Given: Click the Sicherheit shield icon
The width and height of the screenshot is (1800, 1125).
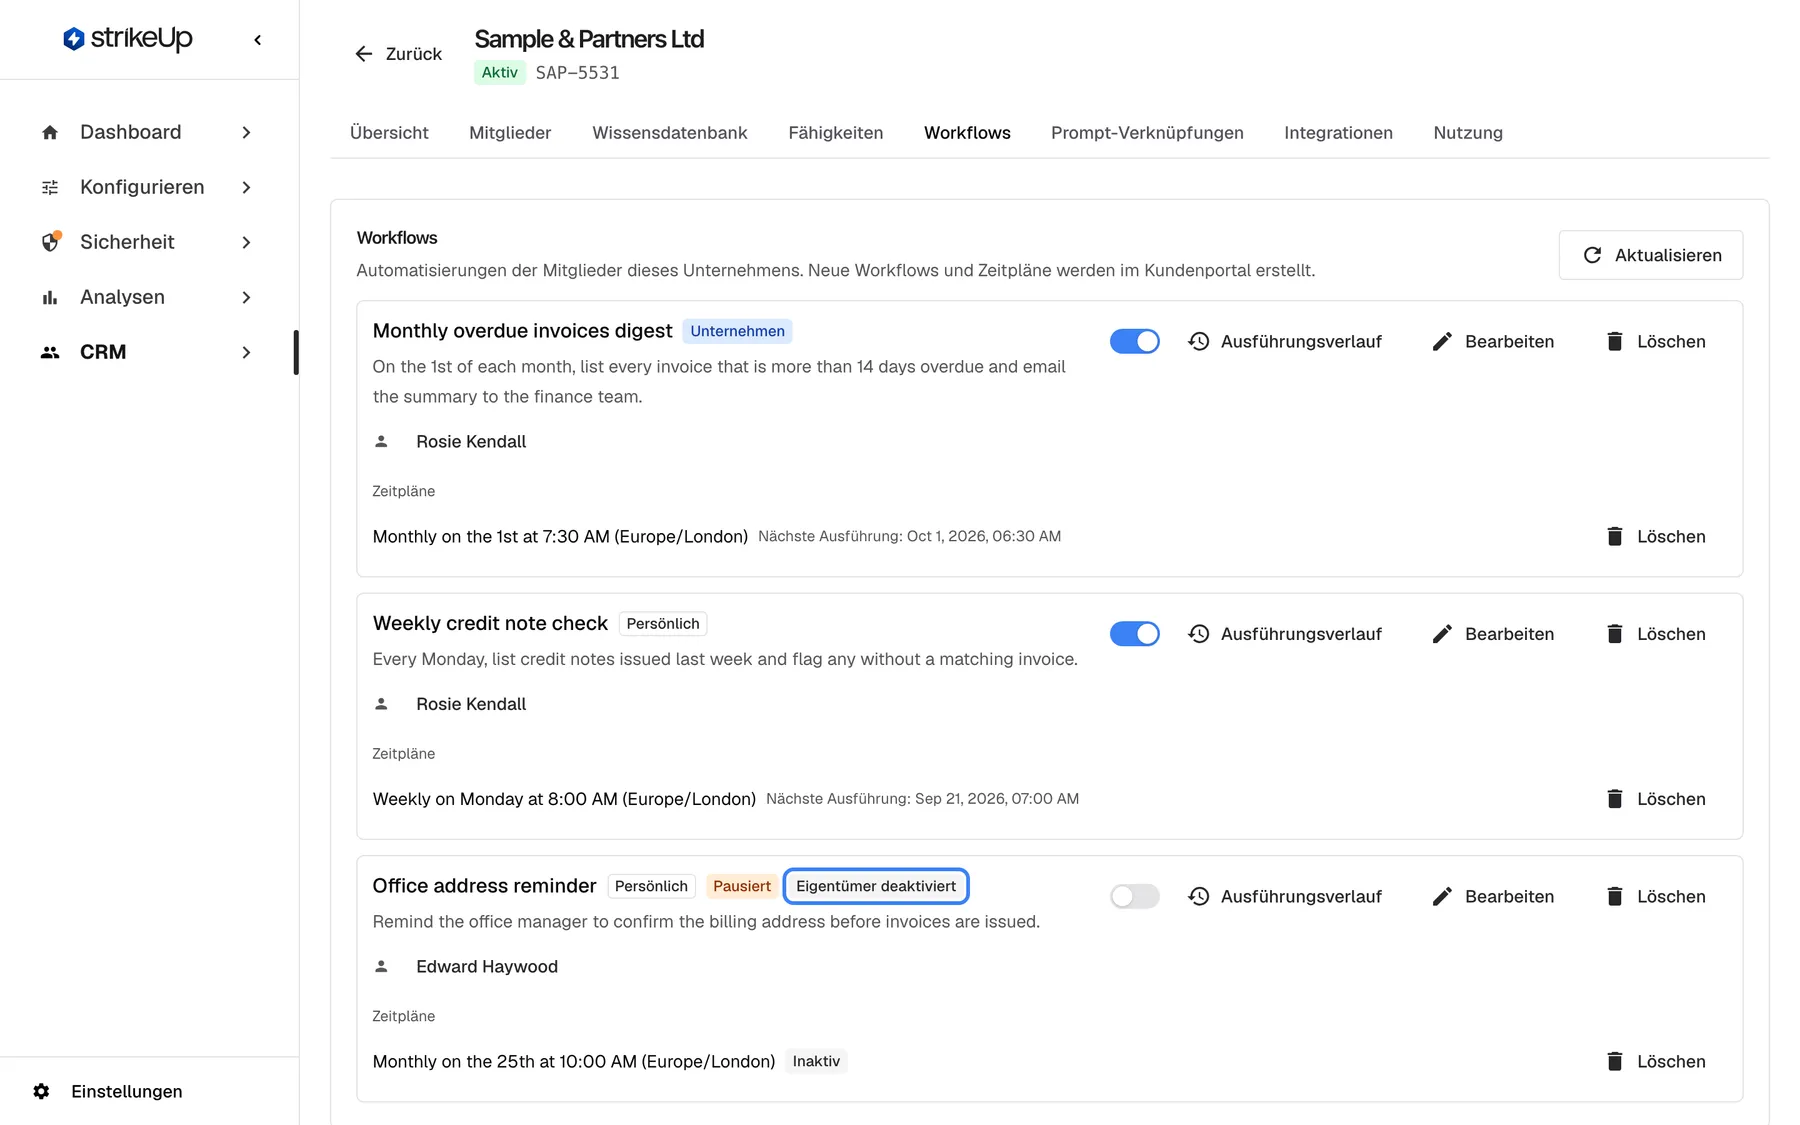Looking at the screenshot, I should pos(50,242).
